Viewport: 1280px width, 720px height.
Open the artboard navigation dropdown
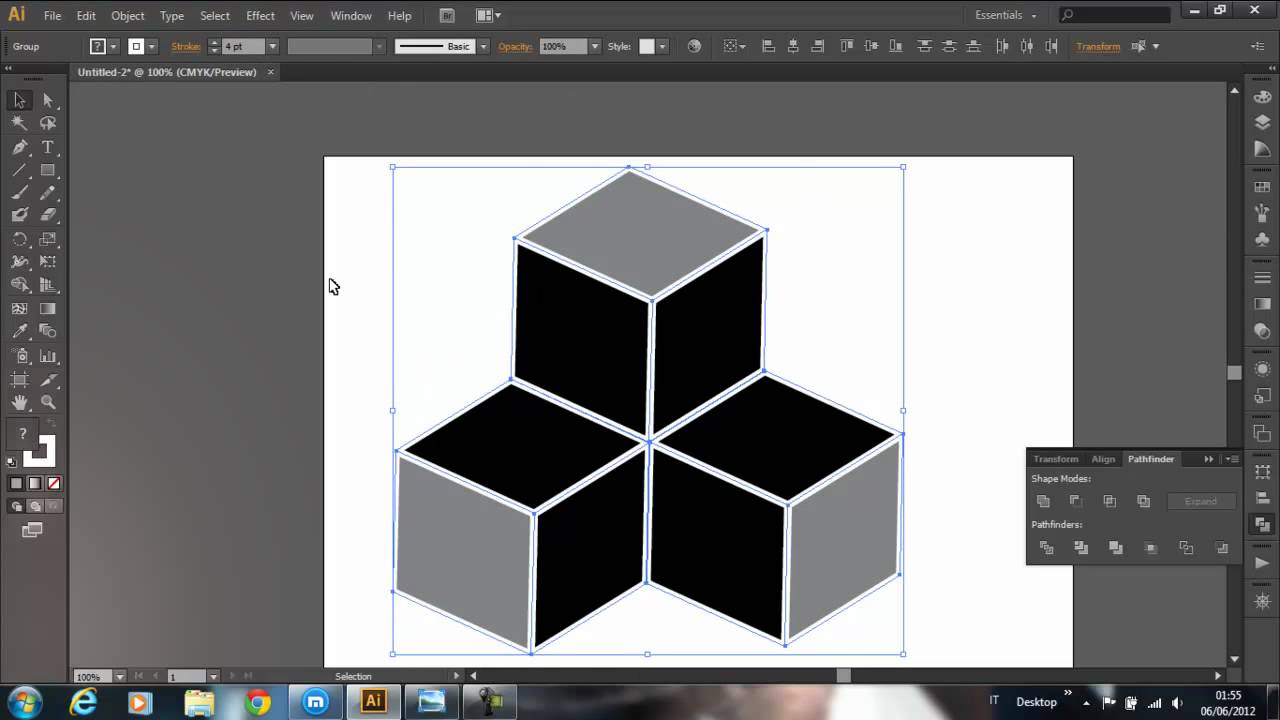tap(213, 677)
